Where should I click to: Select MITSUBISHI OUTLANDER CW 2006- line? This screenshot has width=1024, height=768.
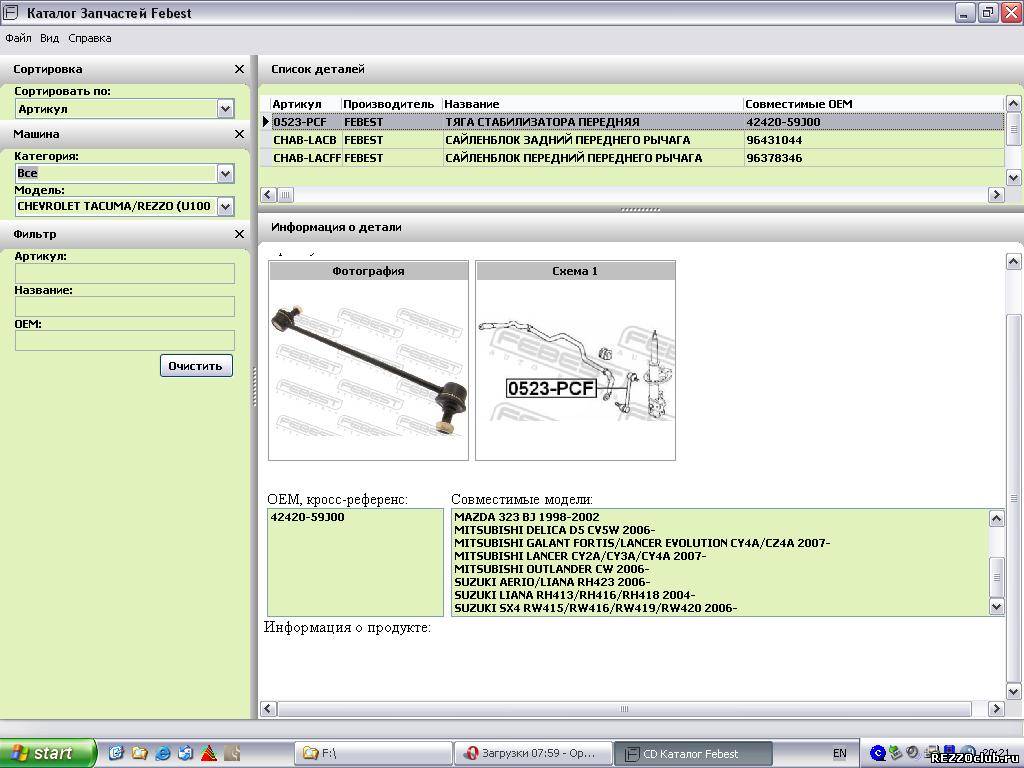tap(551, 569)
